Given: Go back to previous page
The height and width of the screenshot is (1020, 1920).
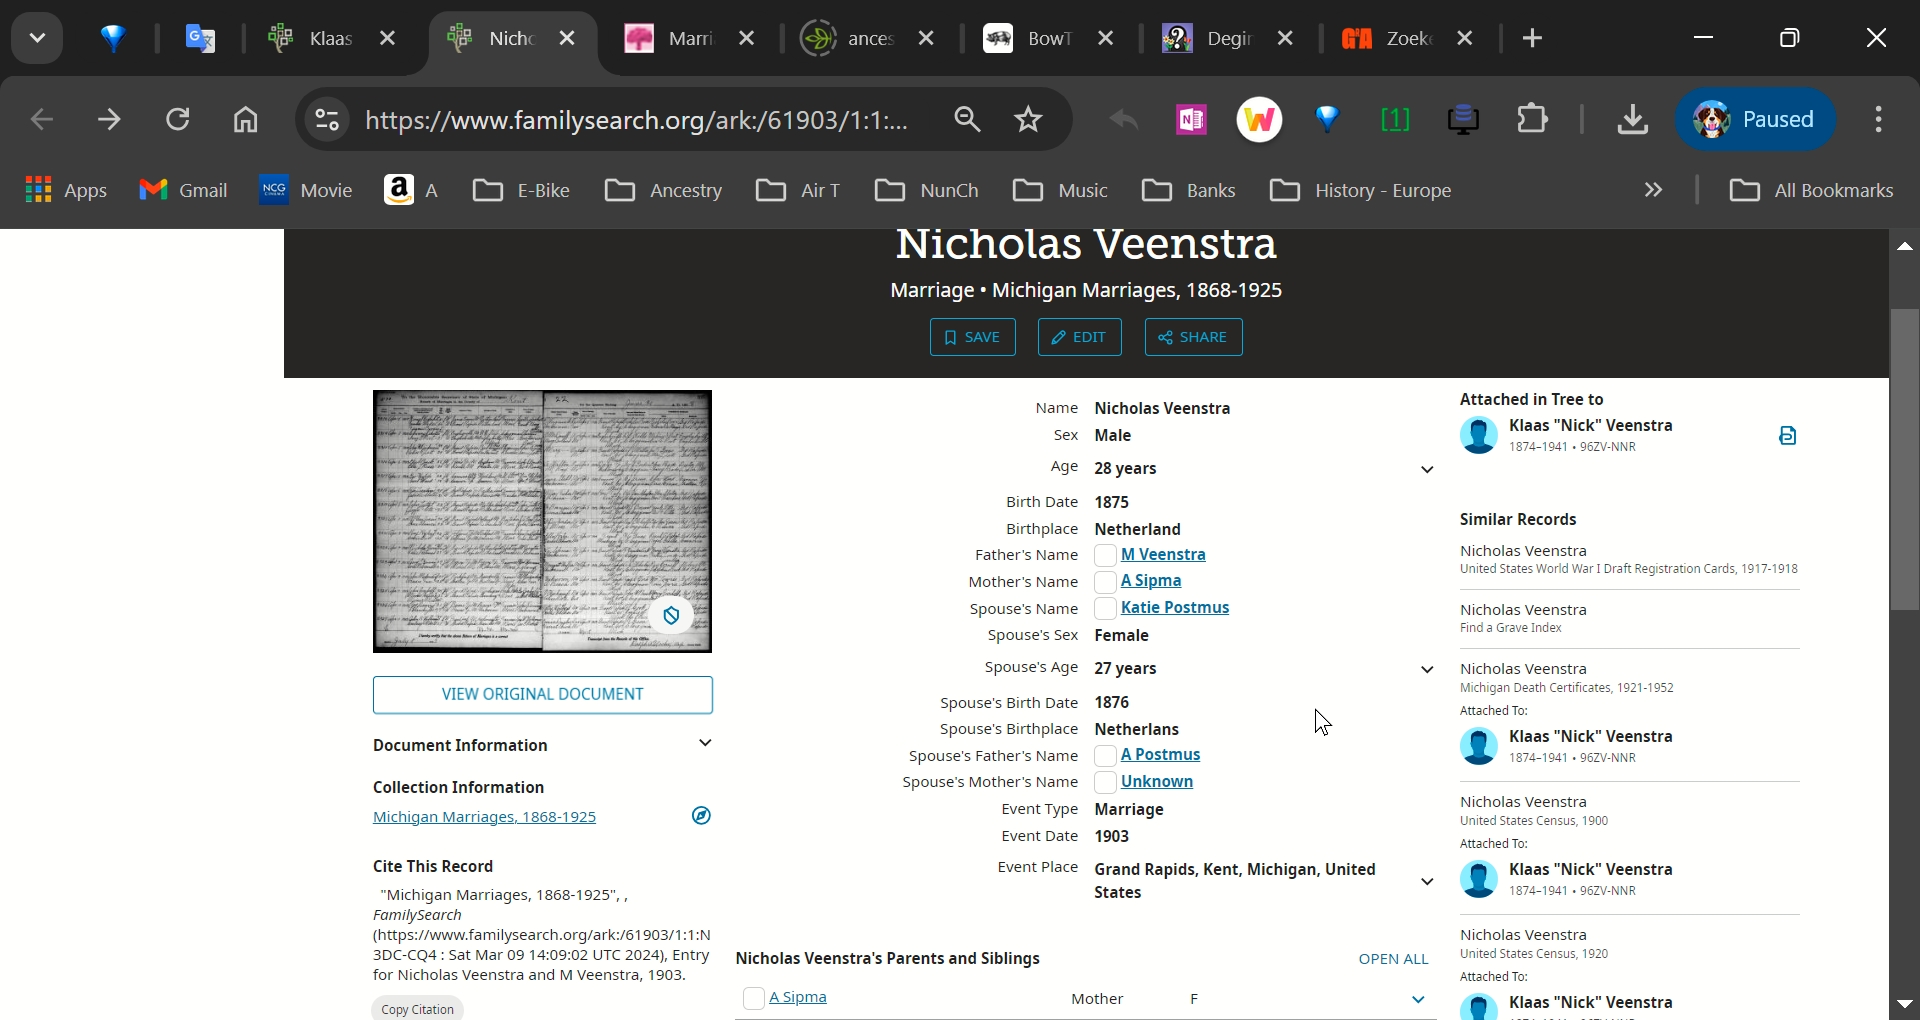Looking at the screenshot, I should (42, 120).
